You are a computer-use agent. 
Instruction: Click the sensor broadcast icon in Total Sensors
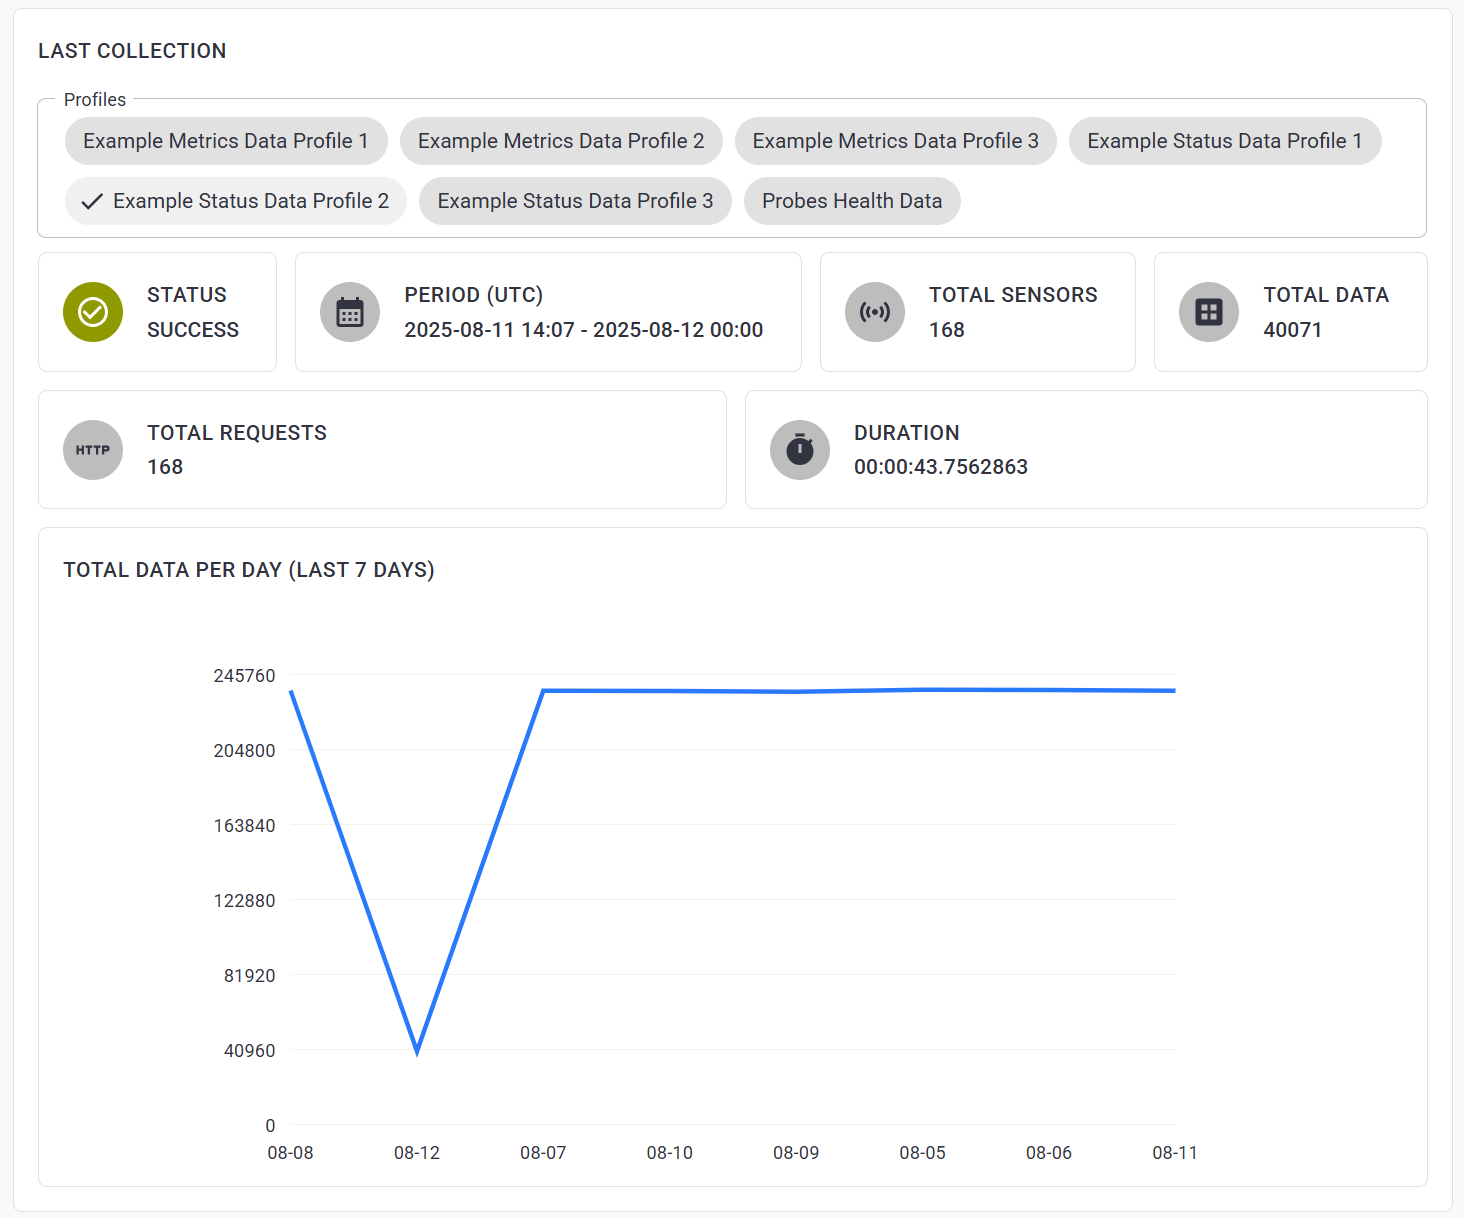(x=875, y=312)
